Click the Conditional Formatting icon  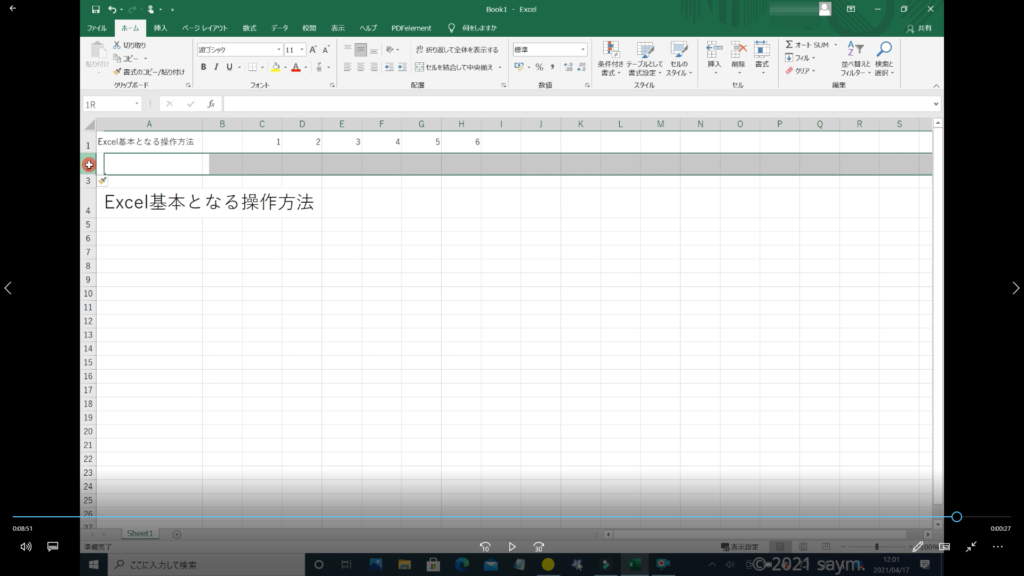[x=610, y=52]
